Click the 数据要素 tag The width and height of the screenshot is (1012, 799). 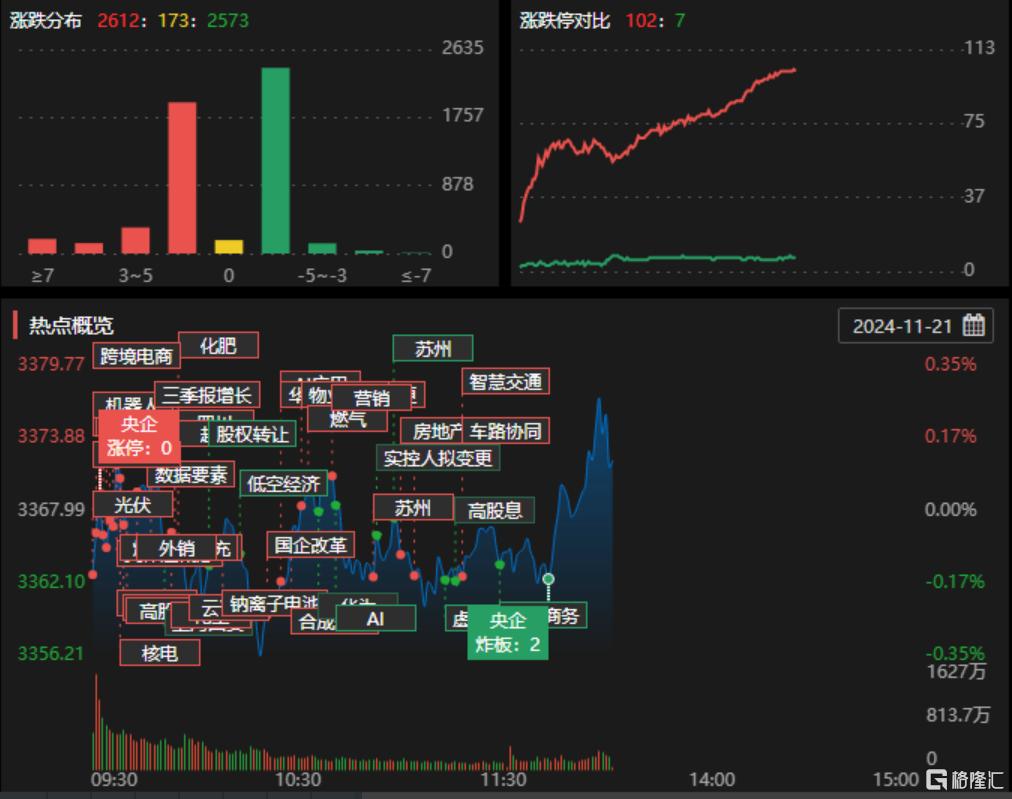click(191, 475)
